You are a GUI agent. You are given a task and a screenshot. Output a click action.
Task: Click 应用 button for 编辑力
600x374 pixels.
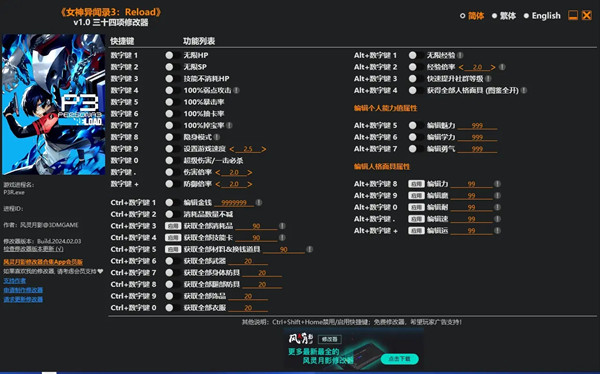[x=416, y=184]
